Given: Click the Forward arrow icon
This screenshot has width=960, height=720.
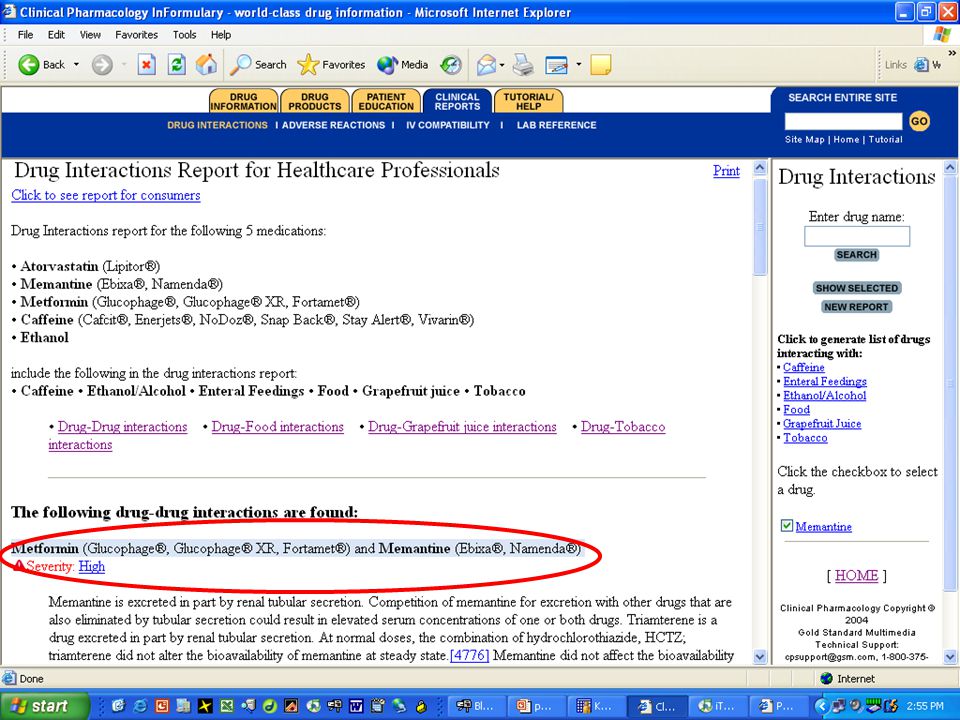Looking at the screenshot, I should point(102,64).
